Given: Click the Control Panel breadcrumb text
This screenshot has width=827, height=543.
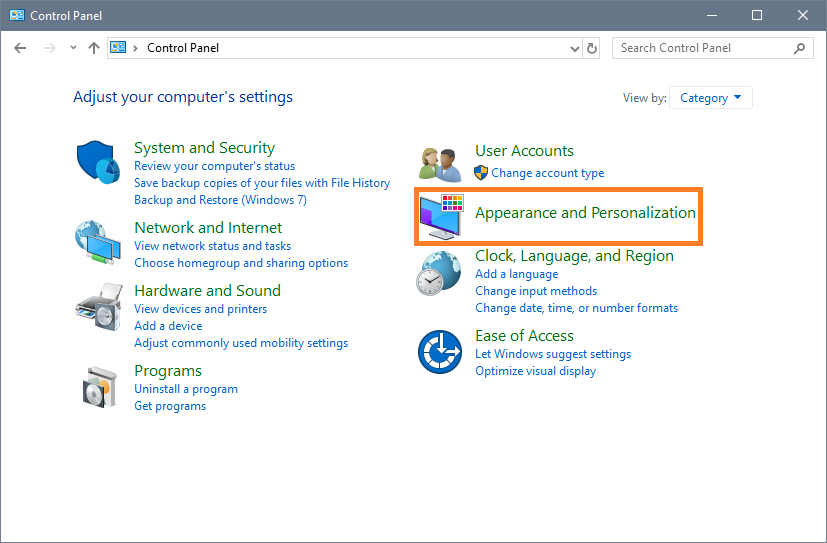Looking at the screenshot, I should (x=183, y=48).
